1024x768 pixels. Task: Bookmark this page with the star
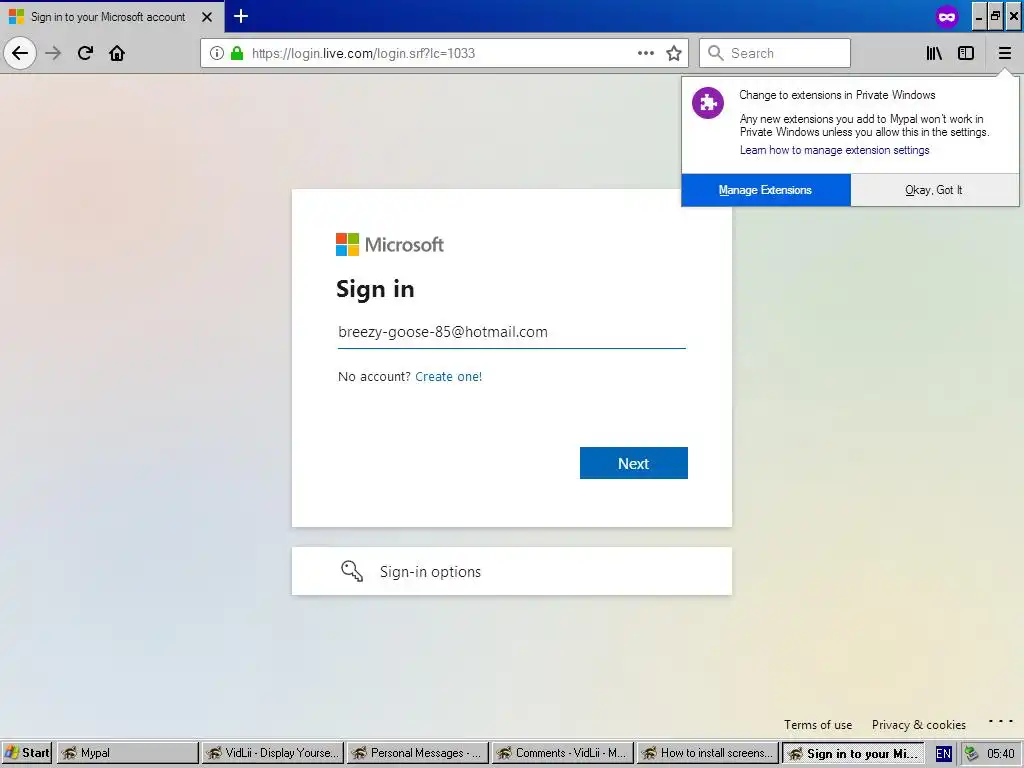coord(674,53)
